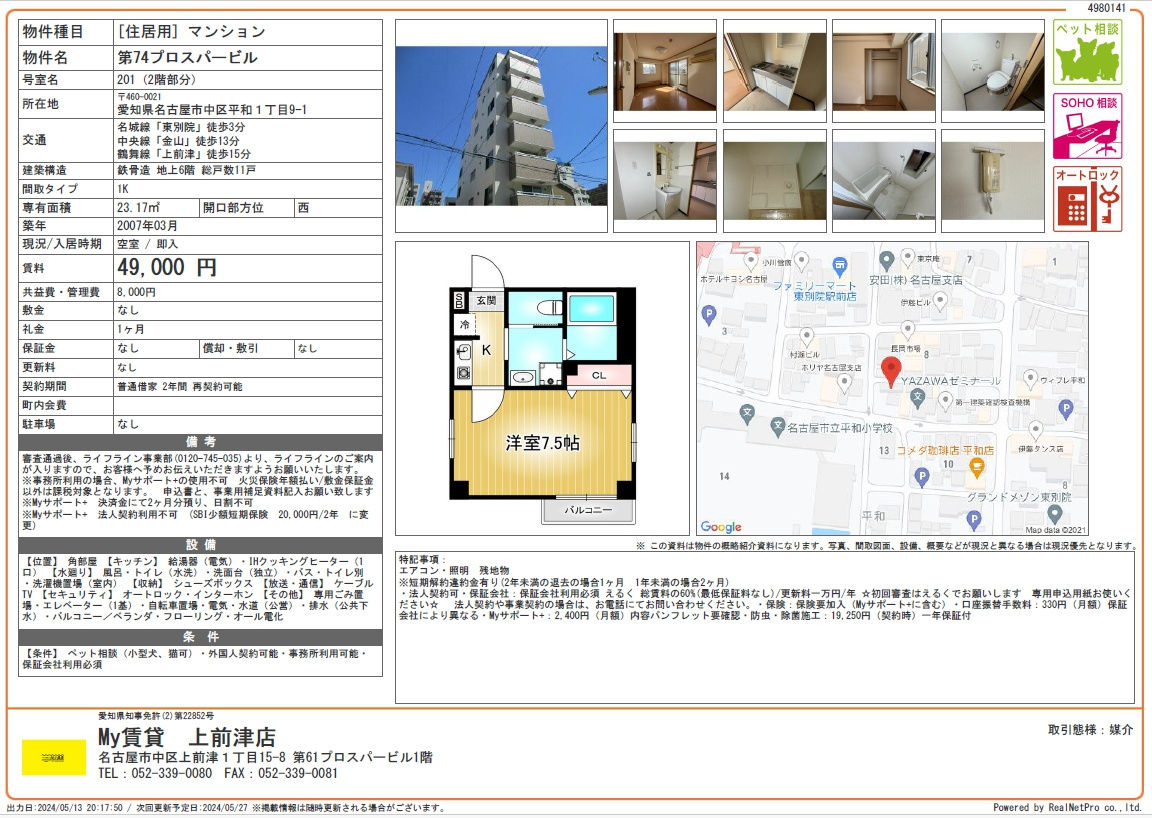
Task: Click the 49,000 円 rent value
Action: coord(167,268)
